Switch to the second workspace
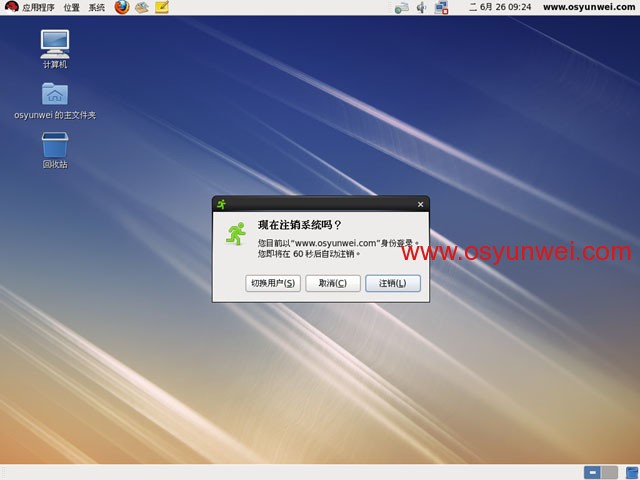The image size is (640, 480). click(609, 473)
